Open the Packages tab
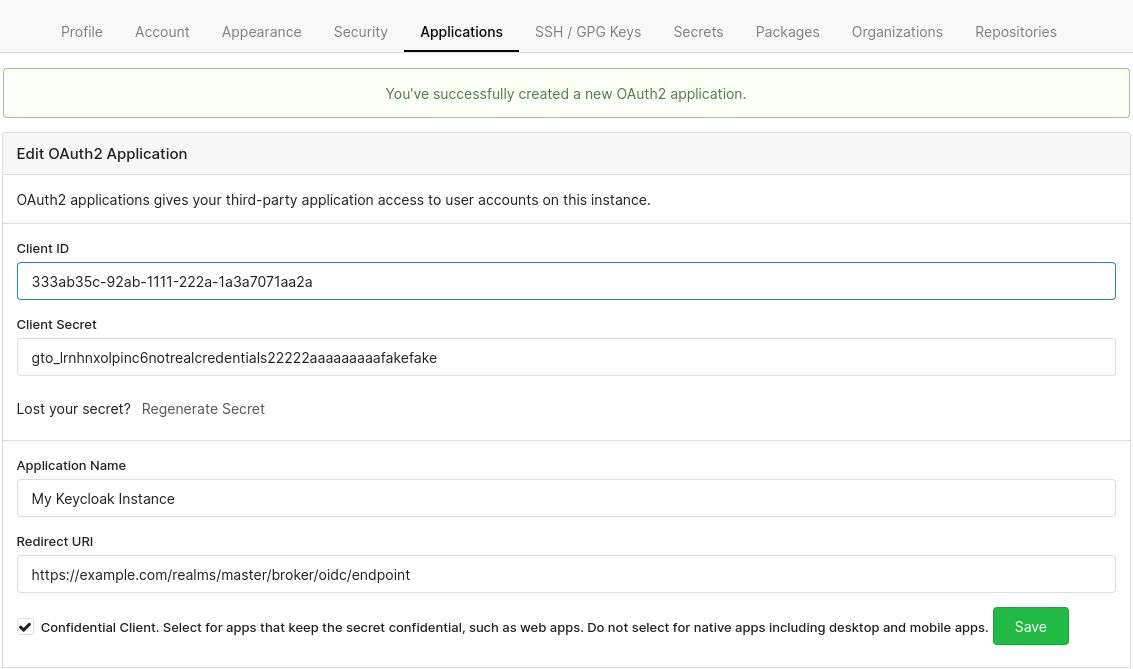This screenshot has width=1133, height=669. point(787,31)
